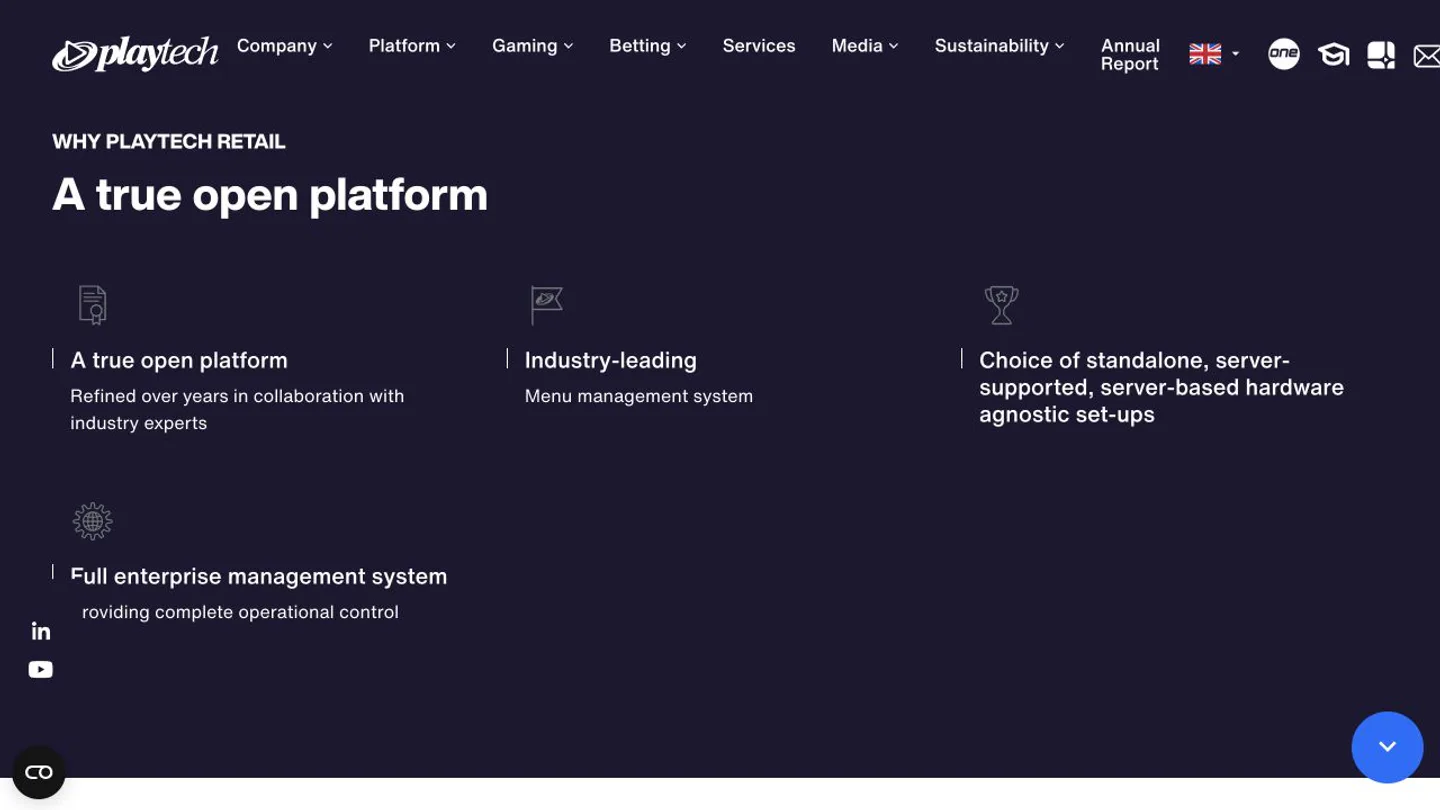Open the academy graduation cap icon
The height and width of the screenshot is (810, 1440).
[1333, 55]
